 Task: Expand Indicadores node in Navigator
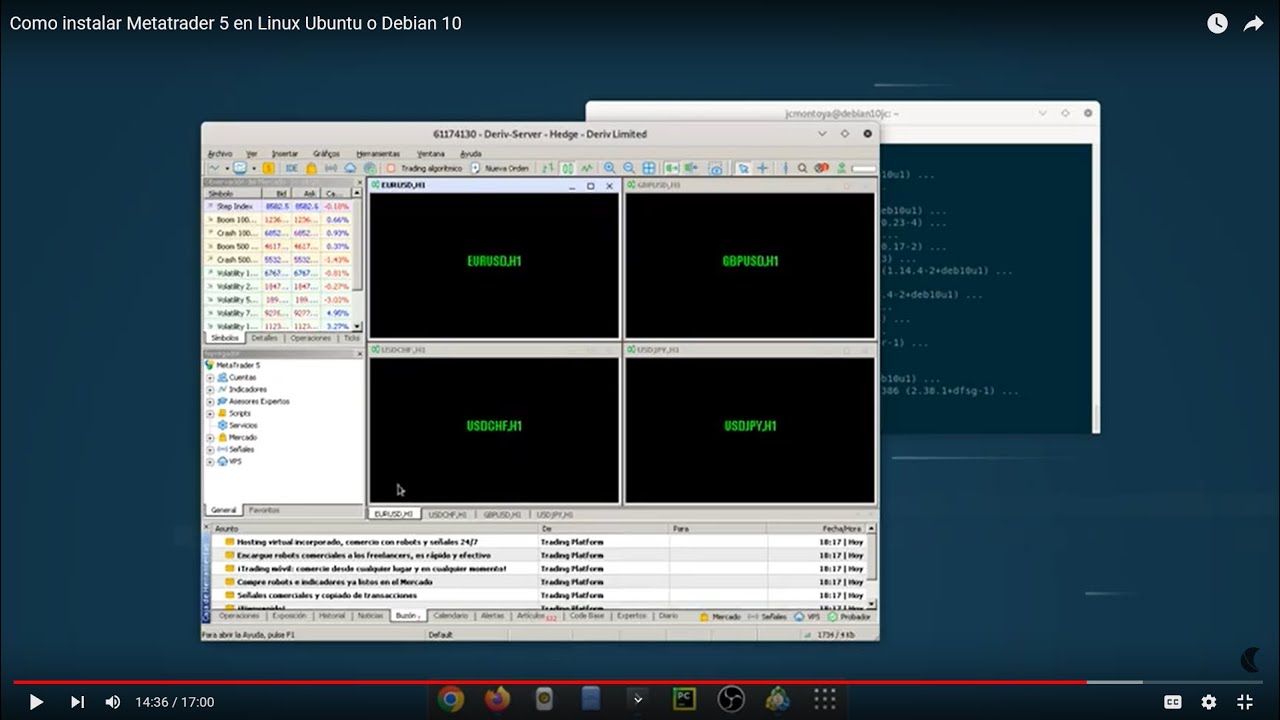pyautogui.click(x=210, y=390)
